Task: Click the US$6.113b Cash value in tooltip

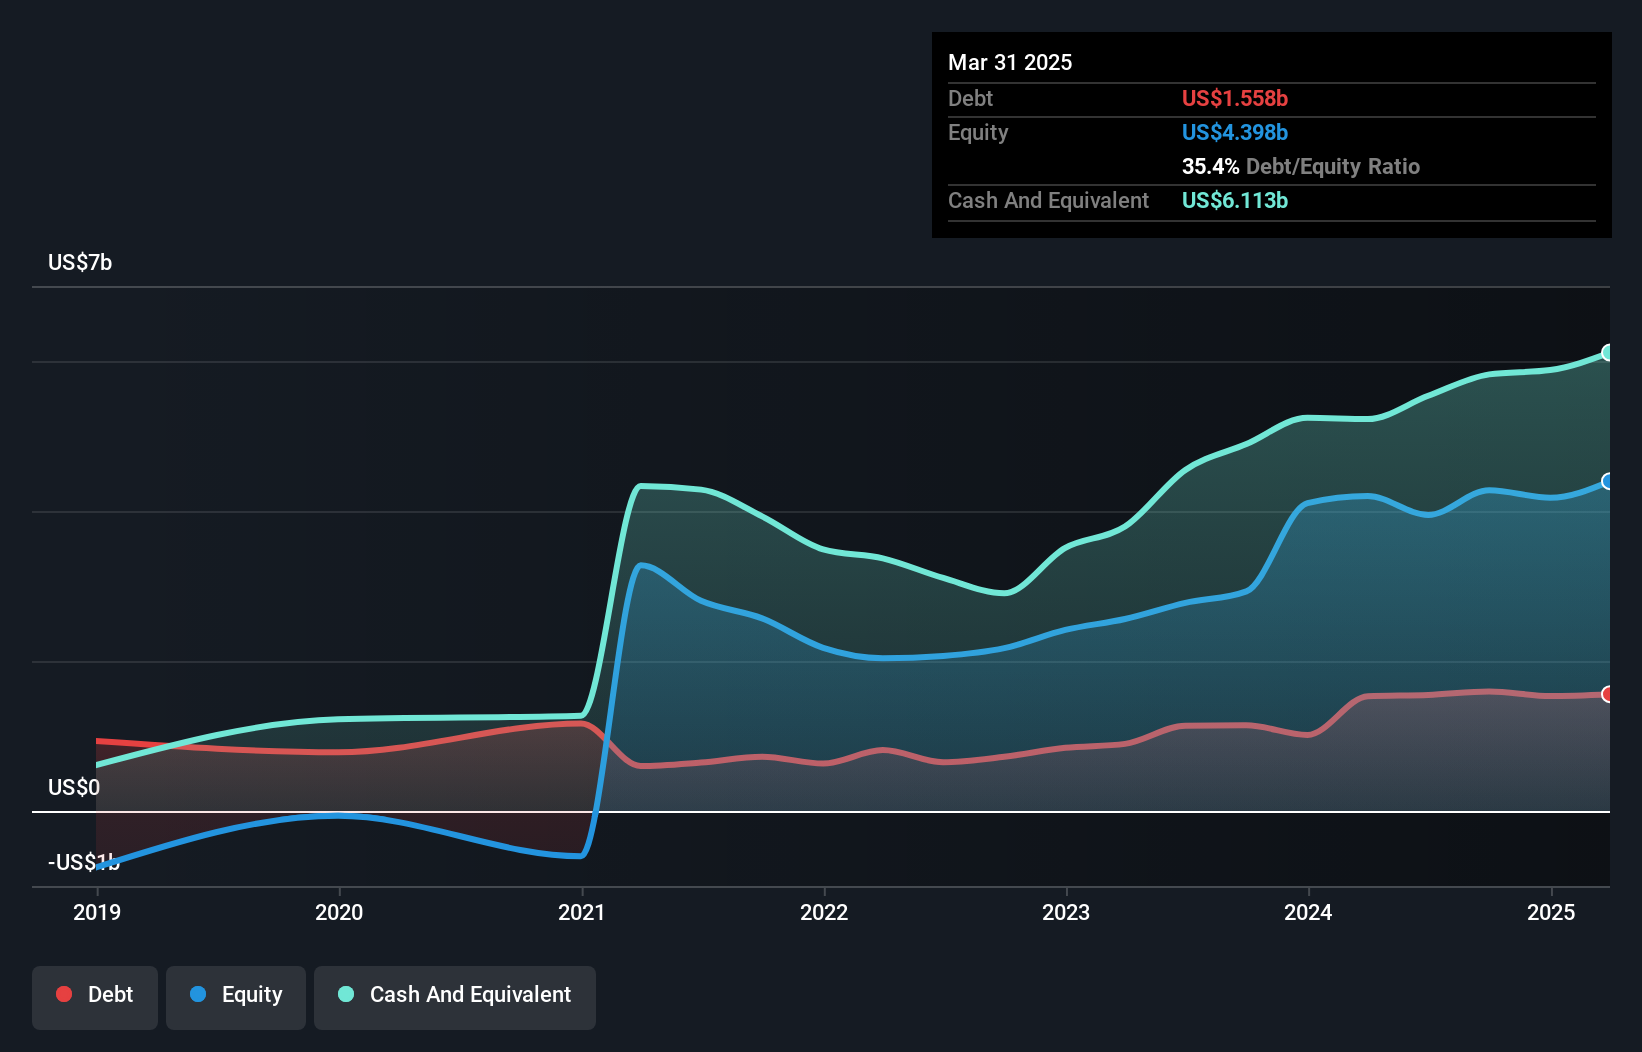Action: tap(1234, 201)
